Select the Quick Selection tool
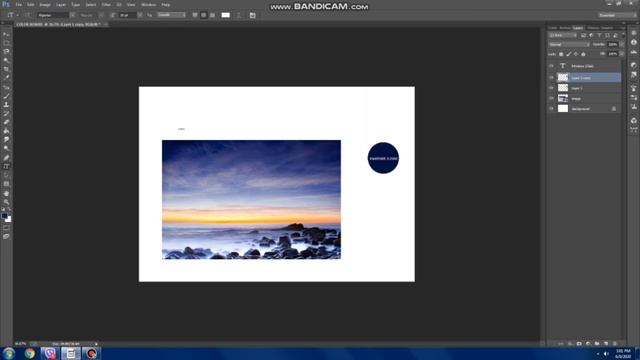Image resolution: width=640 pixels, height=360 pixels. click(6, 60)
